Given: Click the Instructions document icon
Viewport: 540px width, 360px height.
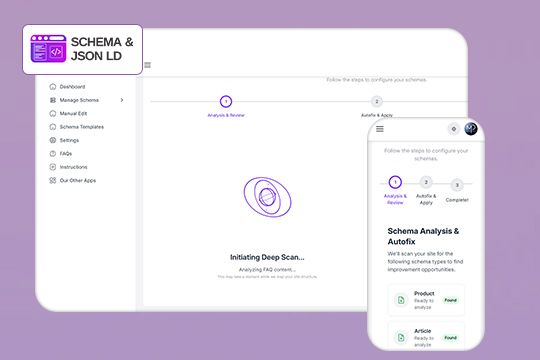Looking at the screenshot, I should coord(53,167).
